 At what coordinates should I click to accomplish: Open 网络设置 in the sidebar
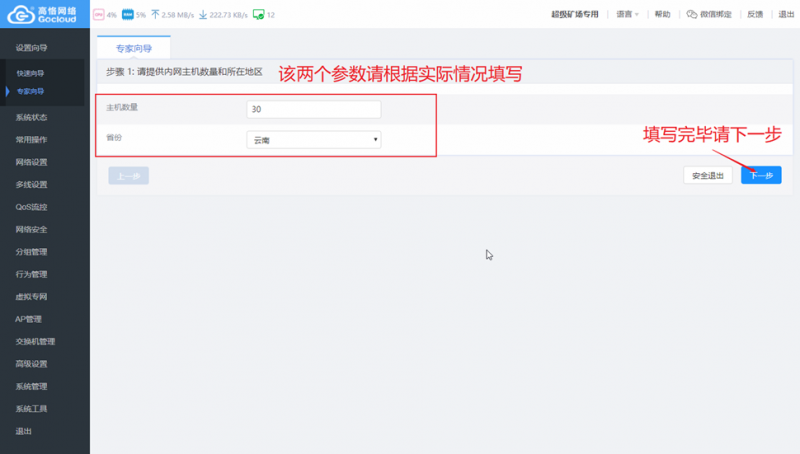31,162
